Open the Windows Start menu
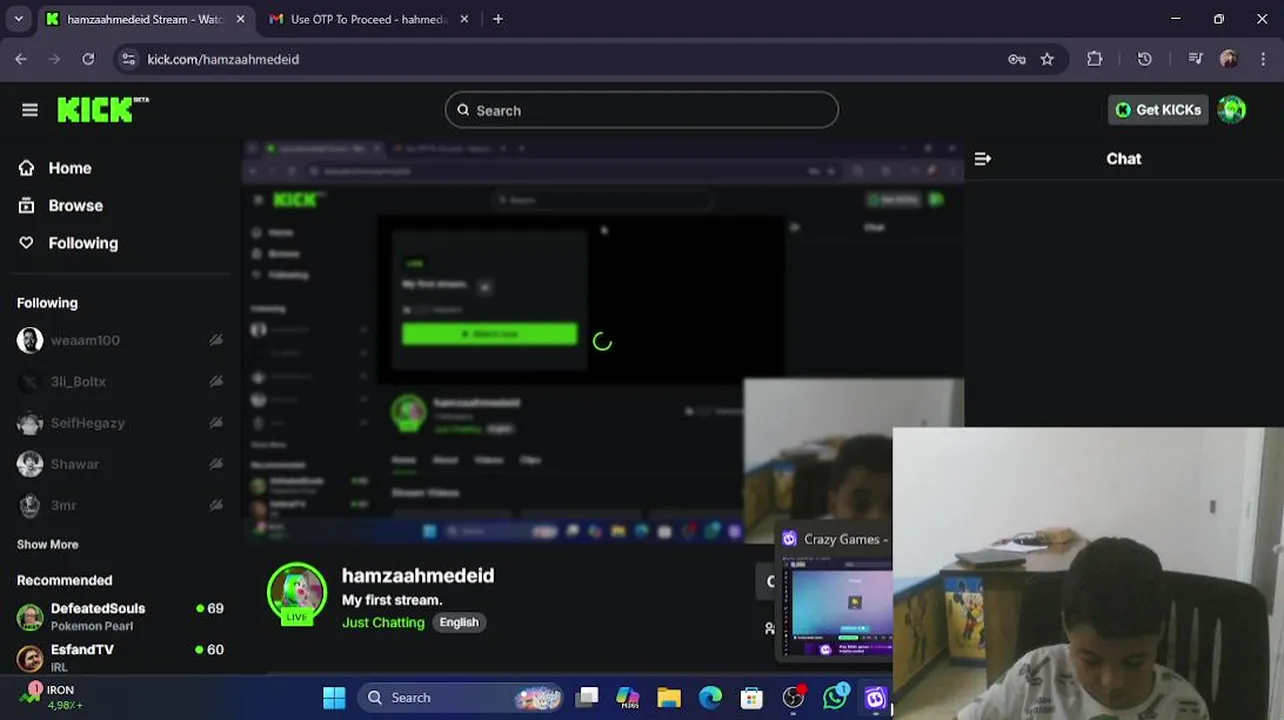1284x720 pixels. [x=334, y=697]
